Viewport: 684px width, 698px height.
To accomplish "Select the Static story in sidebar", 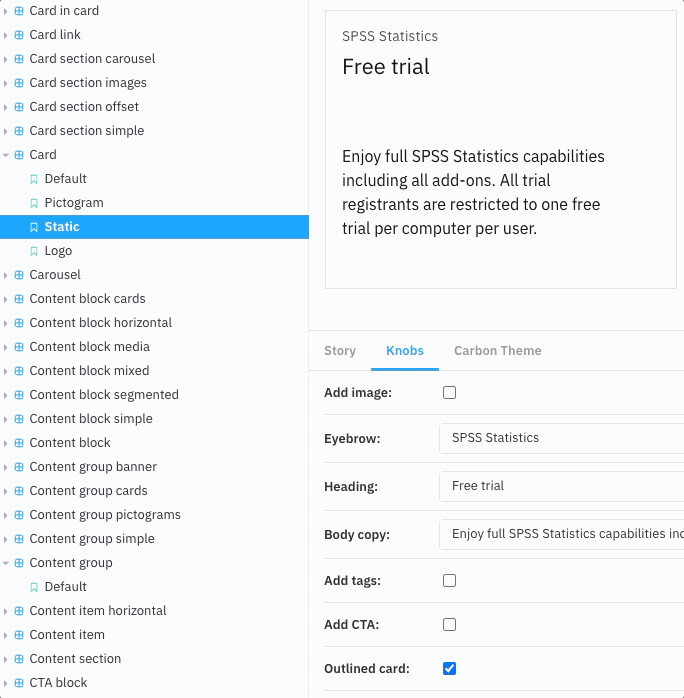I will click(154, 227).
